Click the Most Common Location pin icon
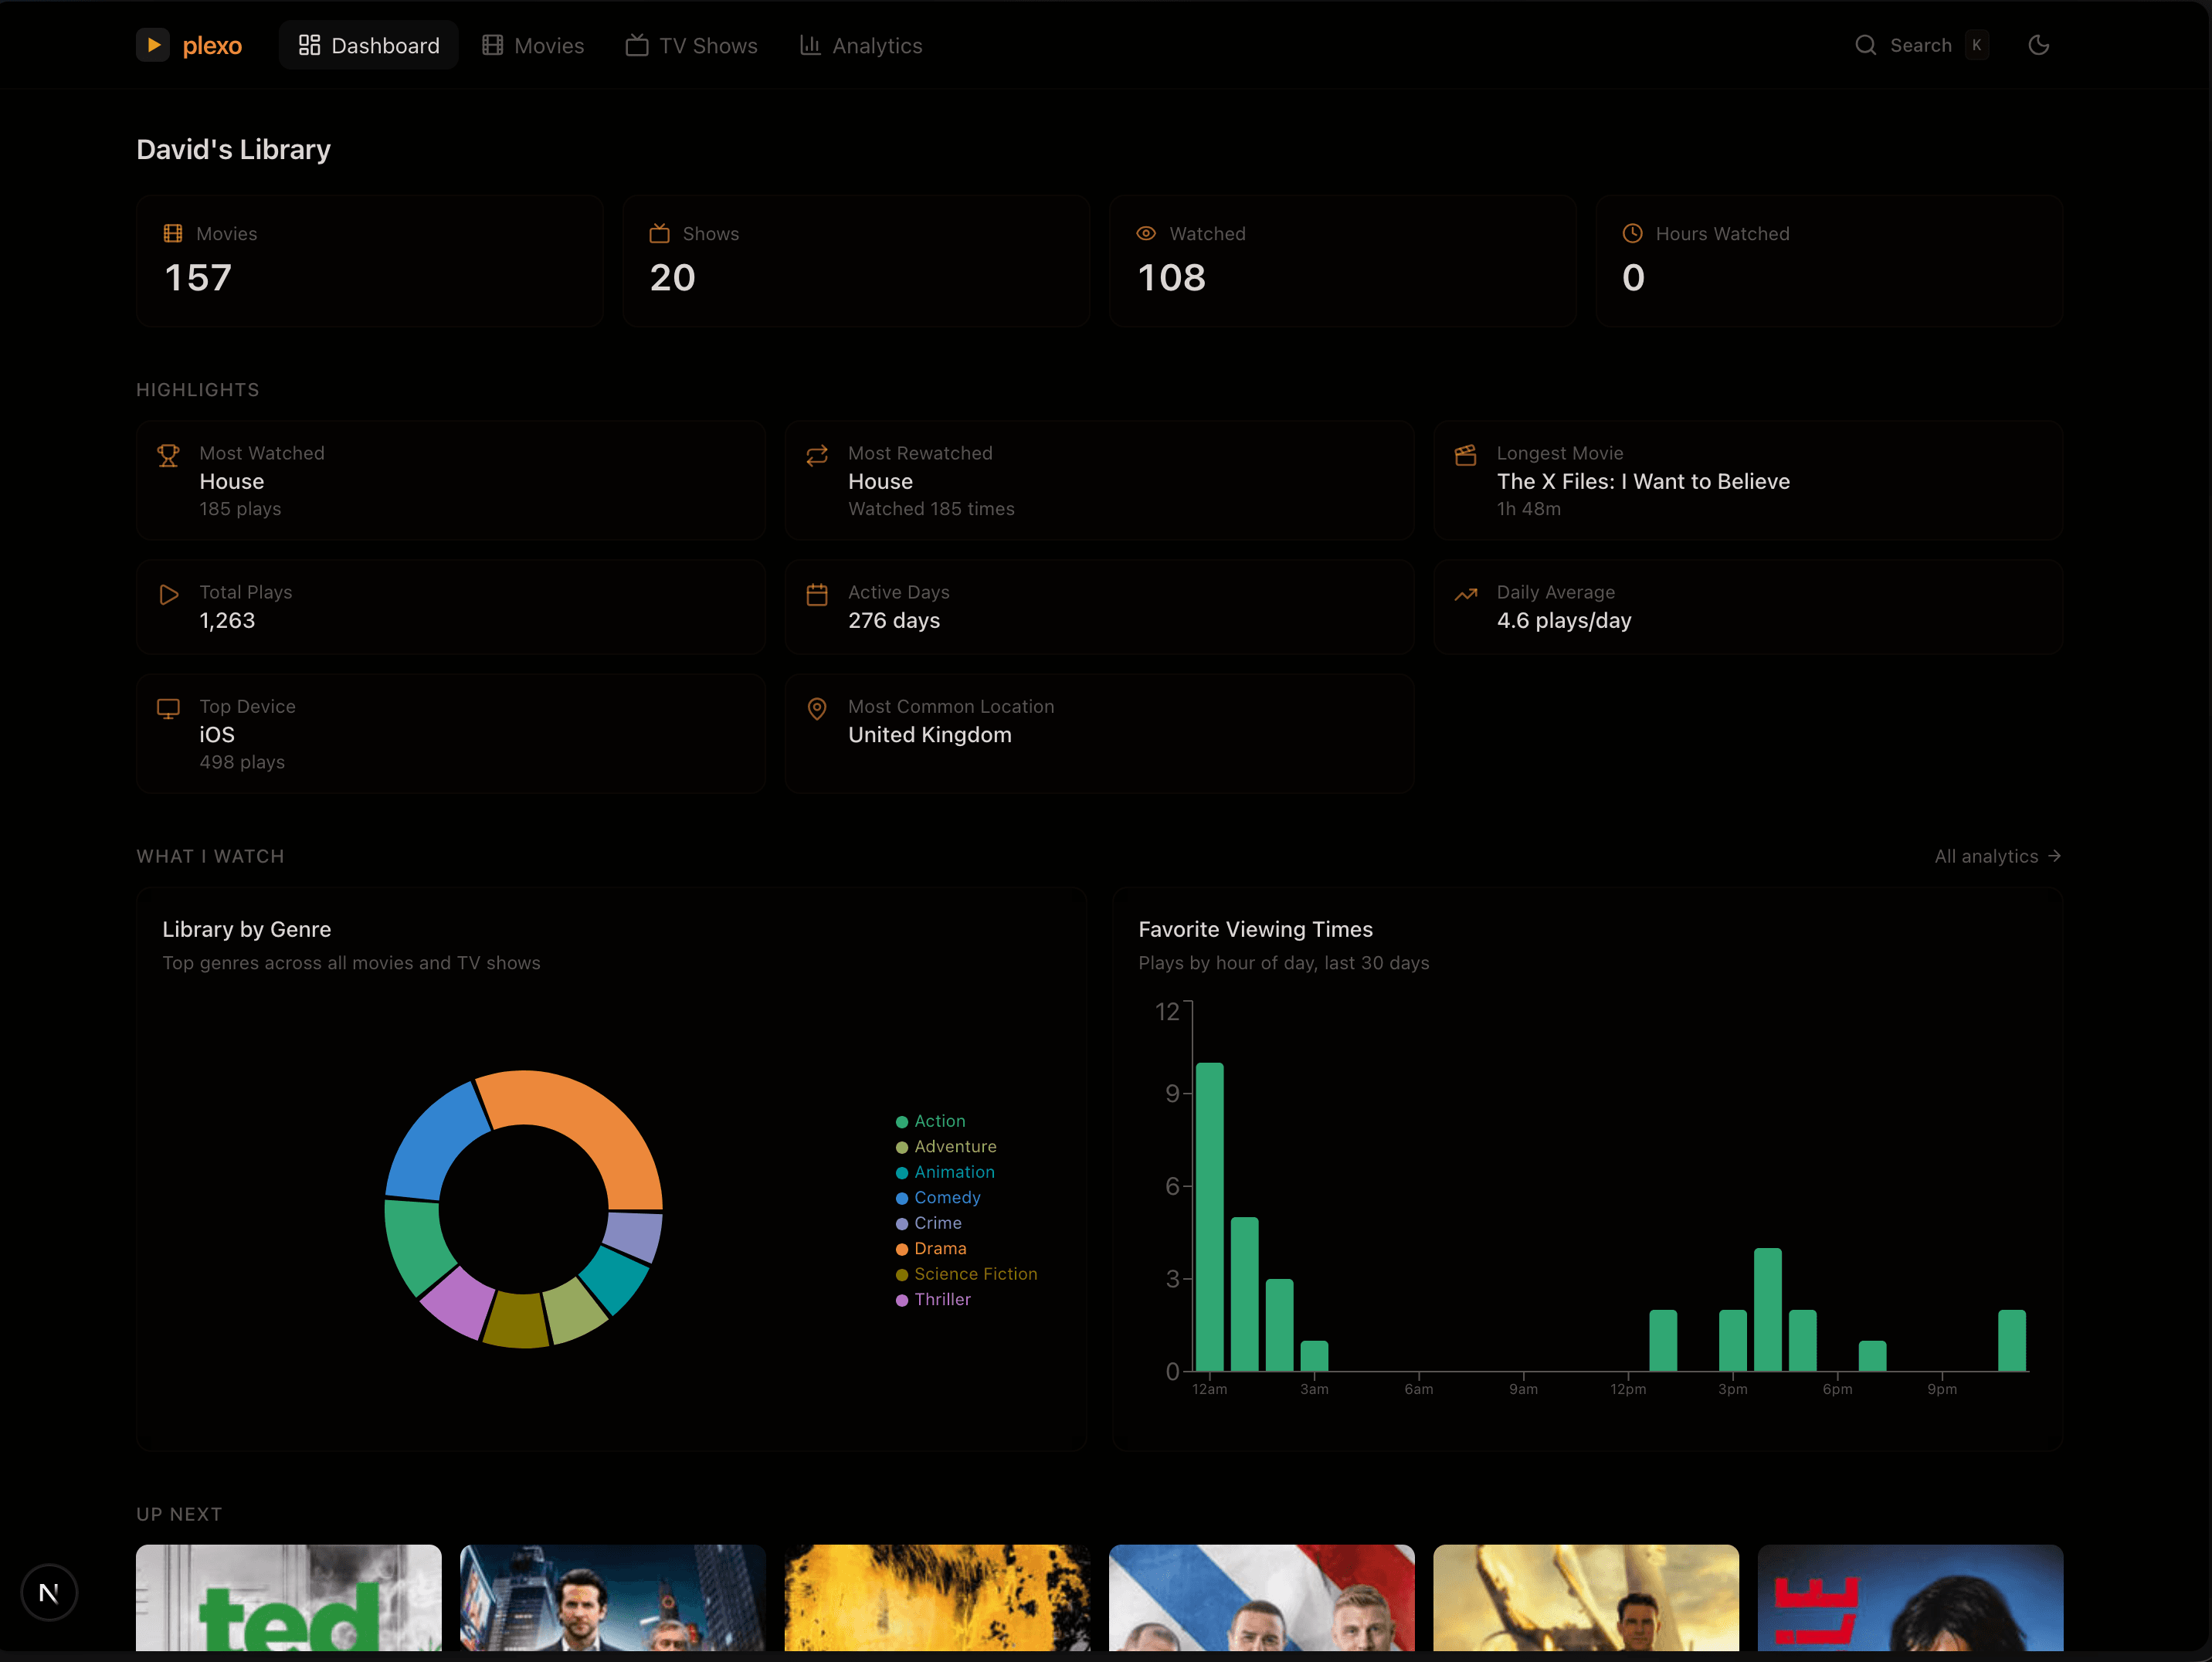The height and width of the screenshot is (1662, 2212). [817, 709]
